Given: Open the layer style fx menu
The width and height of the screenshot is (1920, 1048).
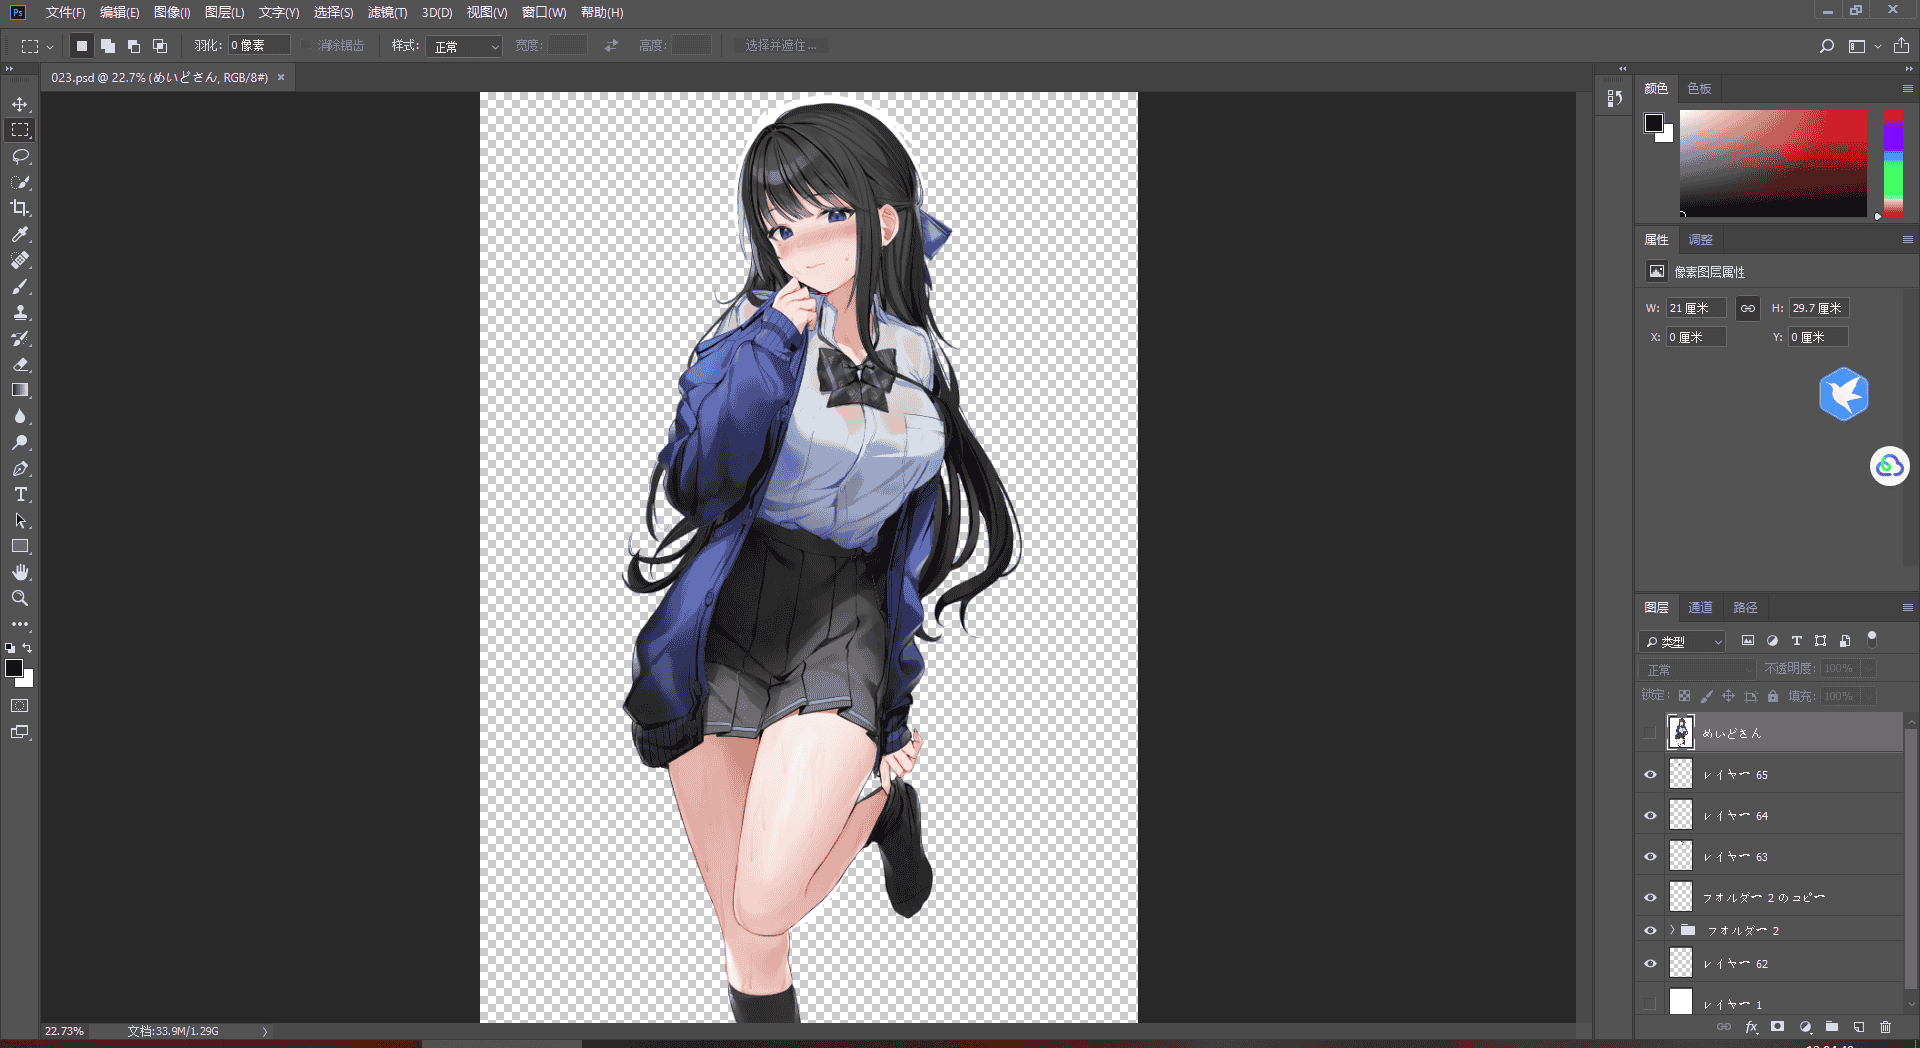Looking at the screenshot, I should click(x=1751, y=1027).
